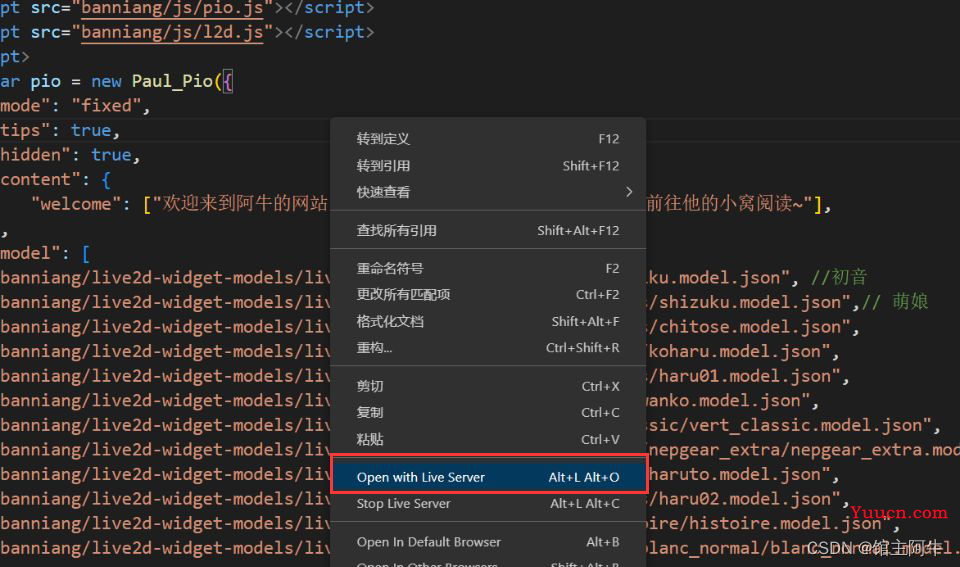The image size is (960, 567).
Task: Select 重构... menu item
Action: pos(488,348)
